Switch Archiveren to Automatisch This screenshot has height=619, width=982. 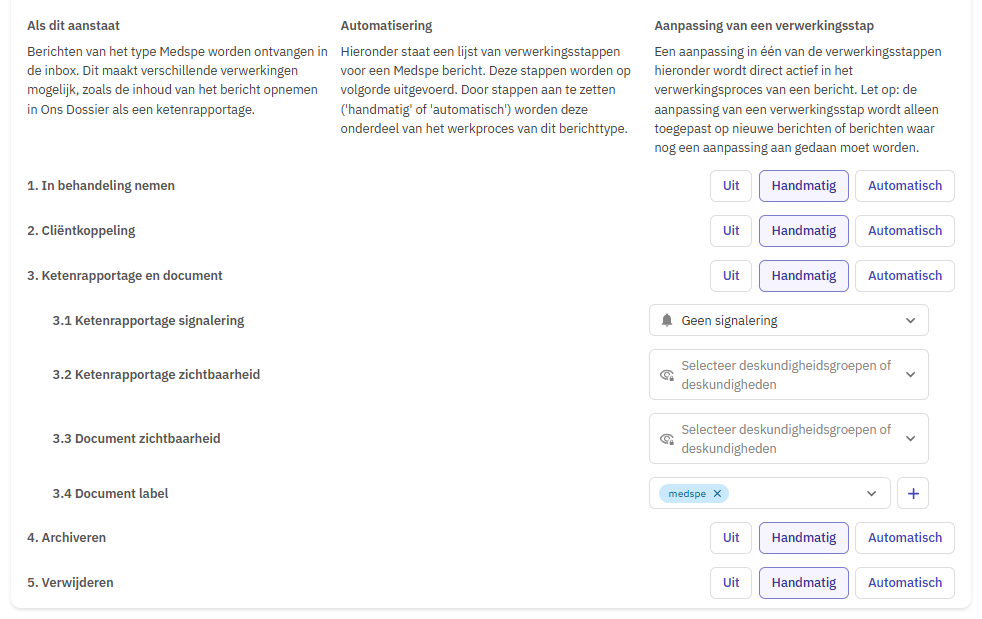tap(904, 538)
